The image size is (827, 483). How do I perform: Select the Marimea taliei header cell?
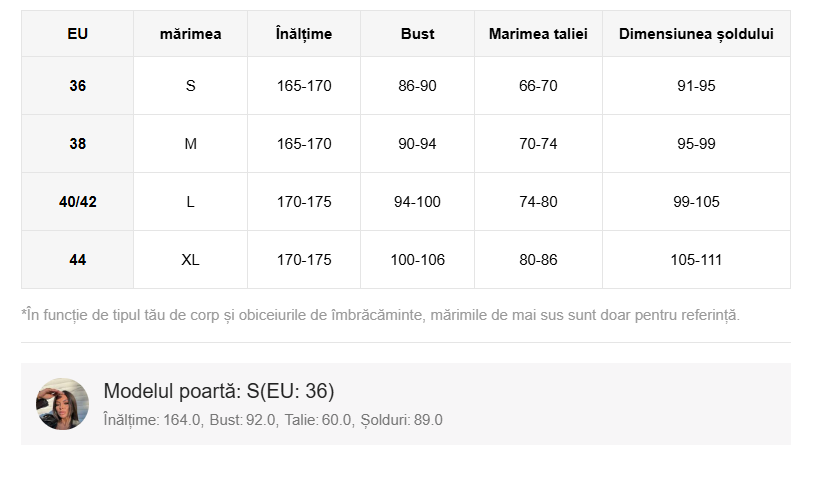[x=538, y=34]
